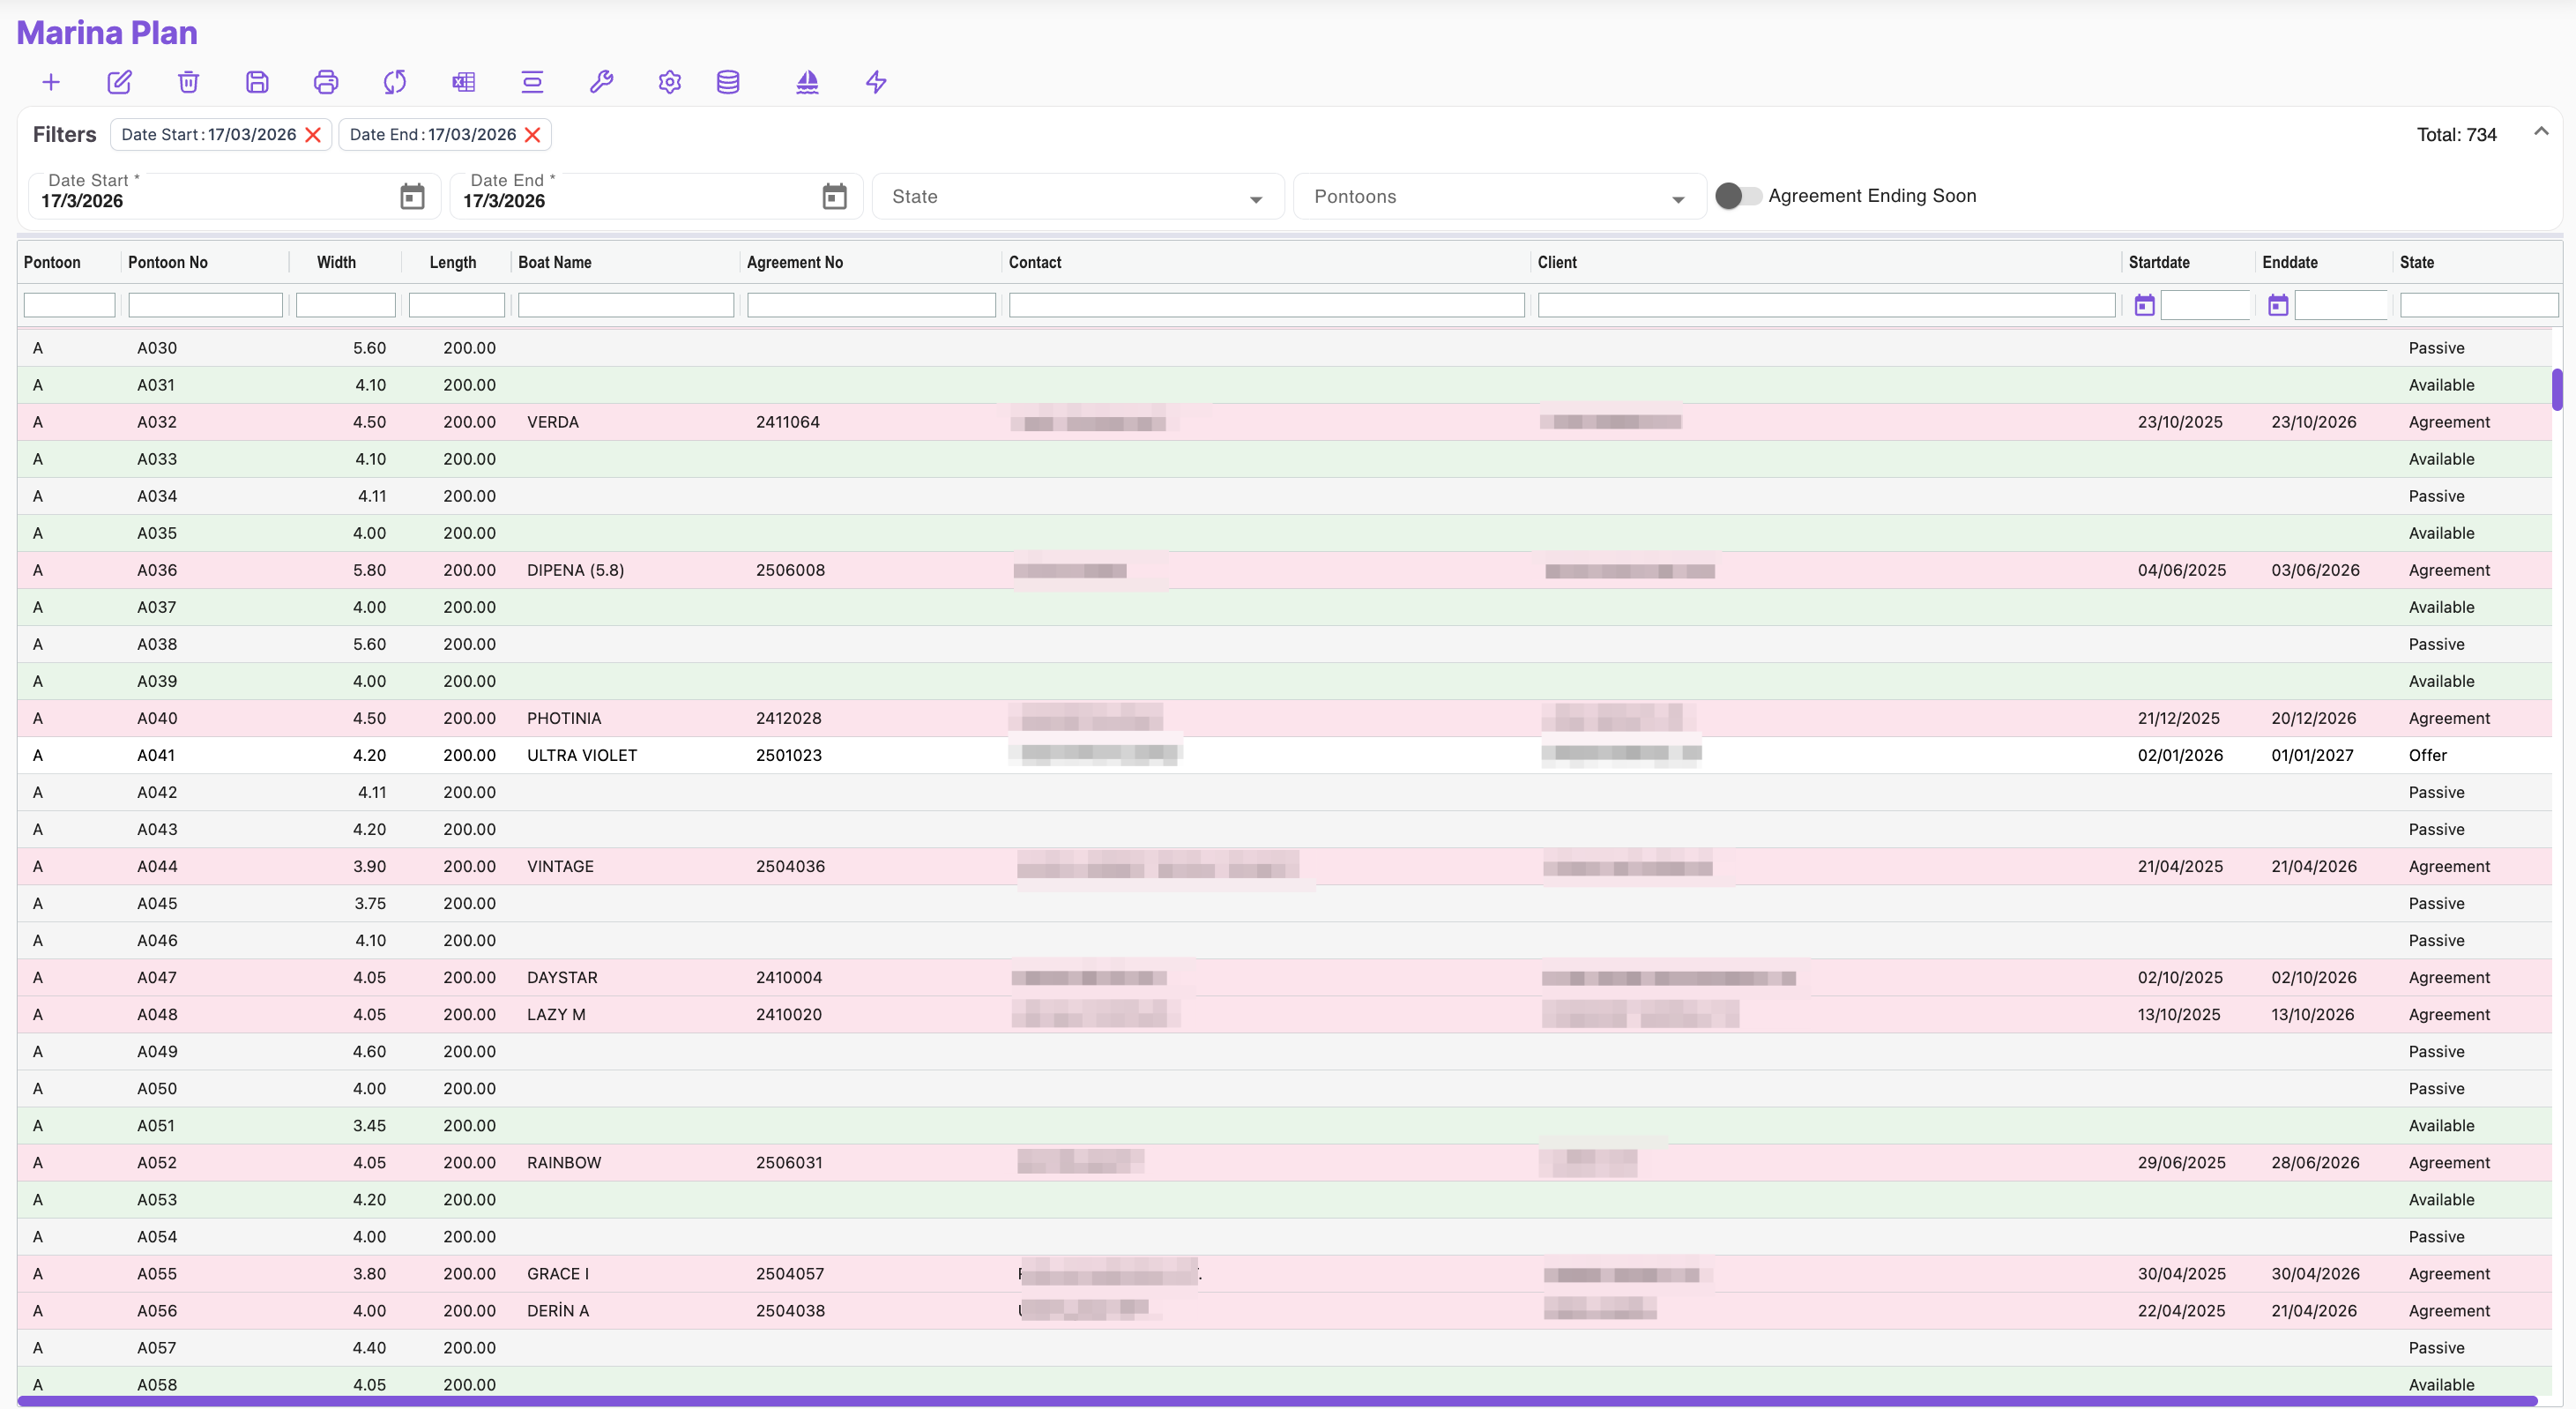
Task: Toggle Agreement Ending Soon switch
Action: click(x=1738, y=196)
